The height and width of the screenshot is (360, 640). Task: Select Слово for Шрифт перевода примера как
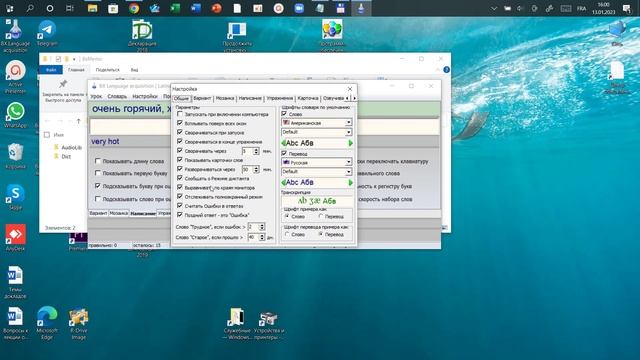(x=287, y=234)
